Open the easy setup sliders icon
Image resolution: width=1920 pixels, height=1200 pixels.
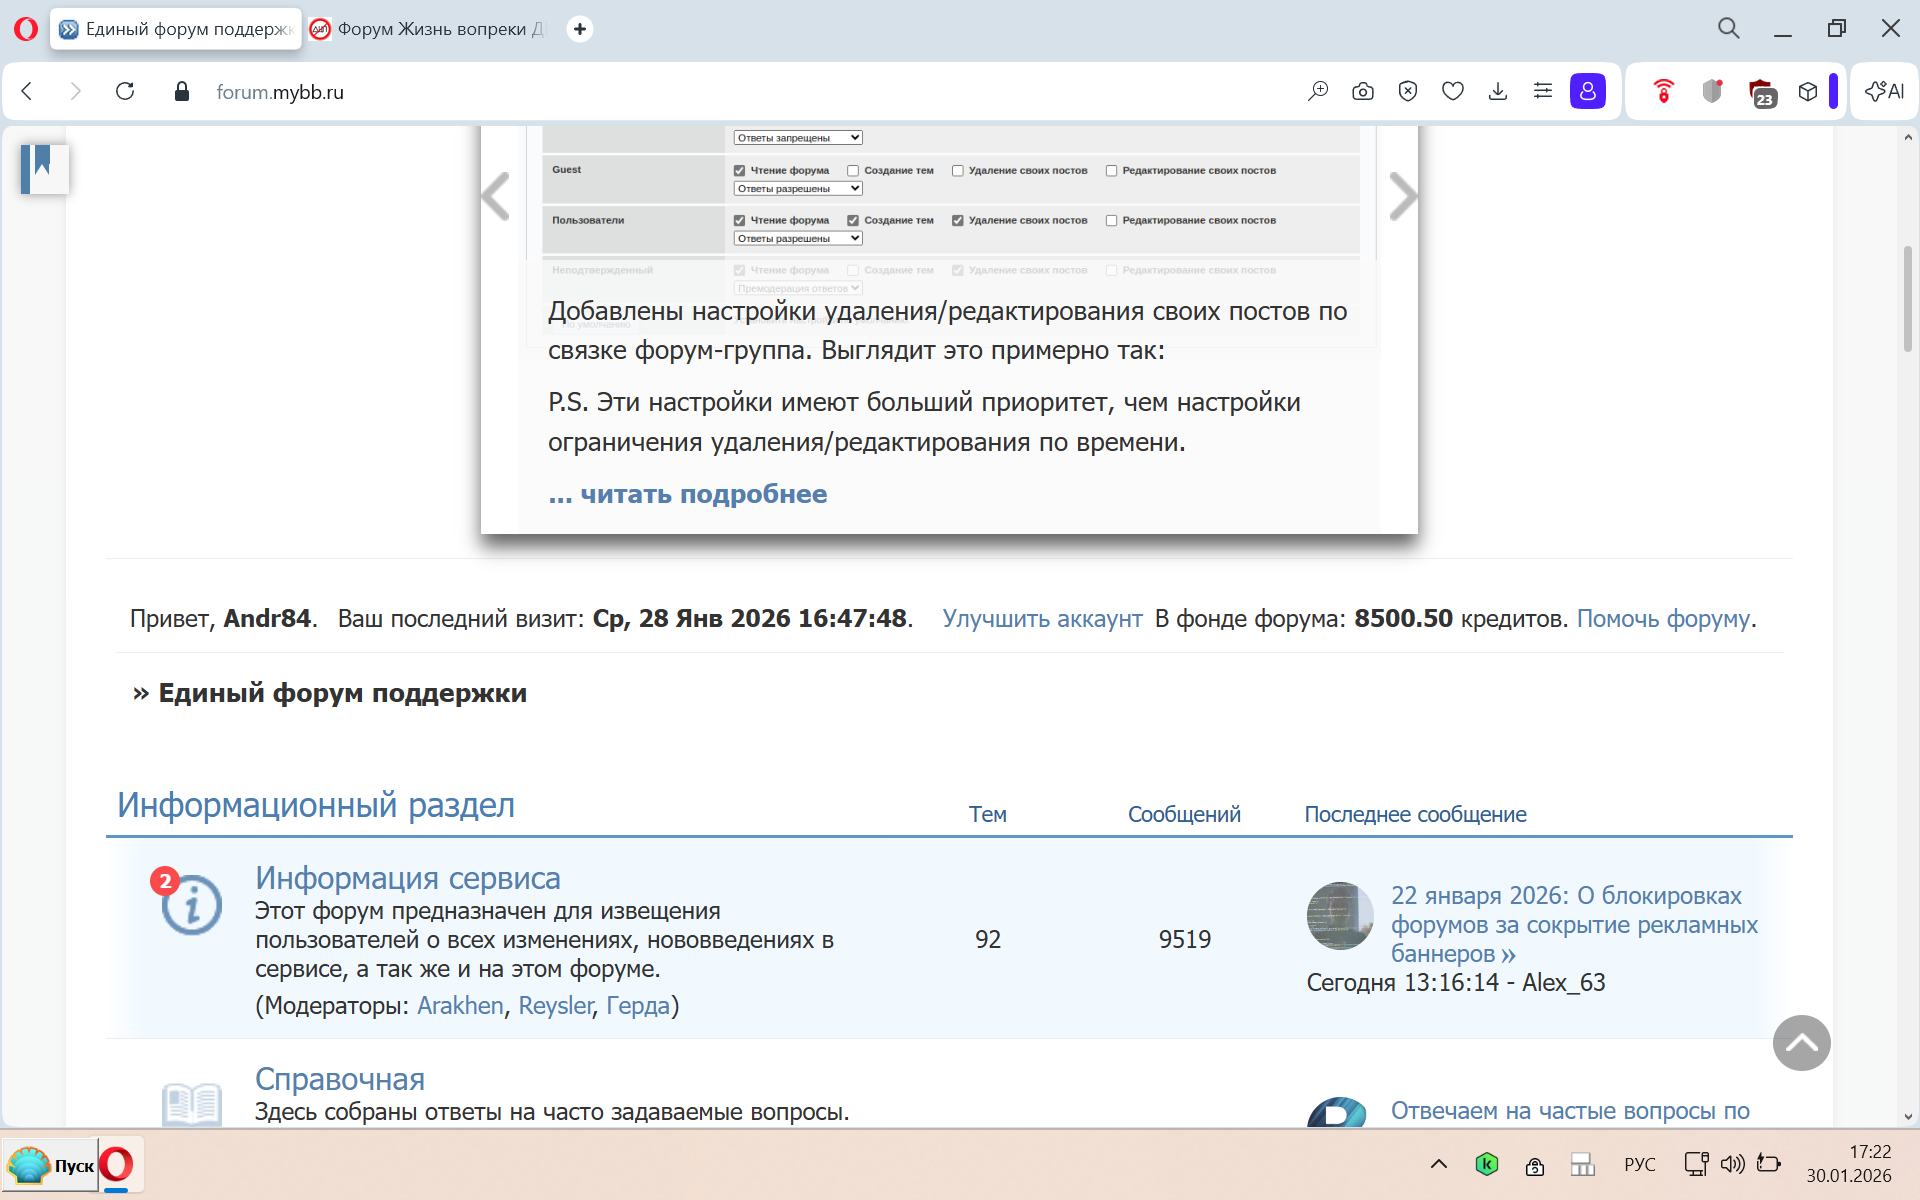coord(1542,92)
